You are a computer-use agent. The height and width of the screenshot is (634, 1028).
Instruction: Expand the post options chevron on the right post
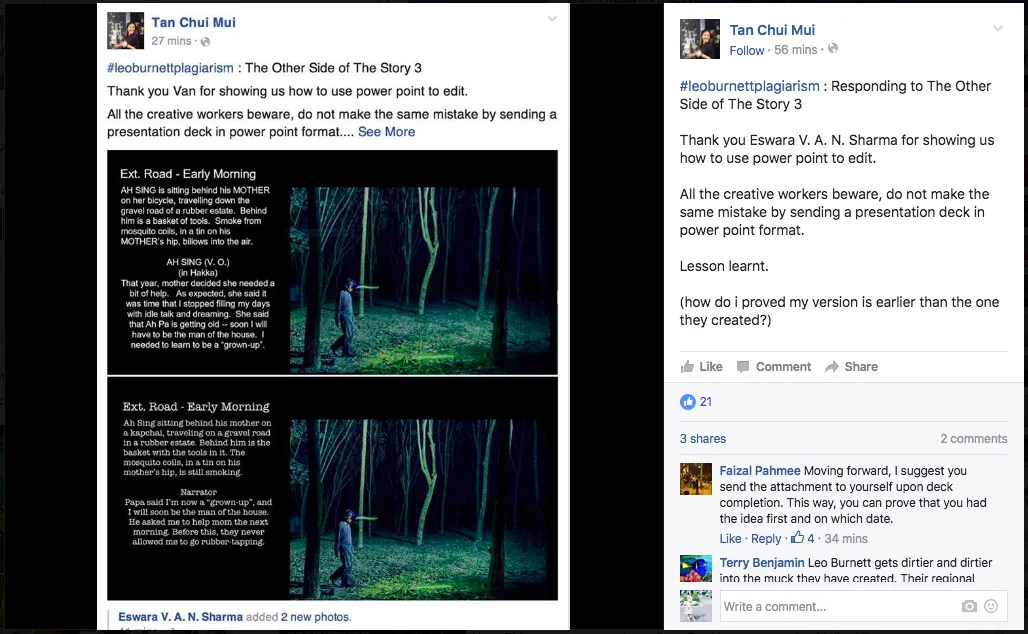[998, 28]
